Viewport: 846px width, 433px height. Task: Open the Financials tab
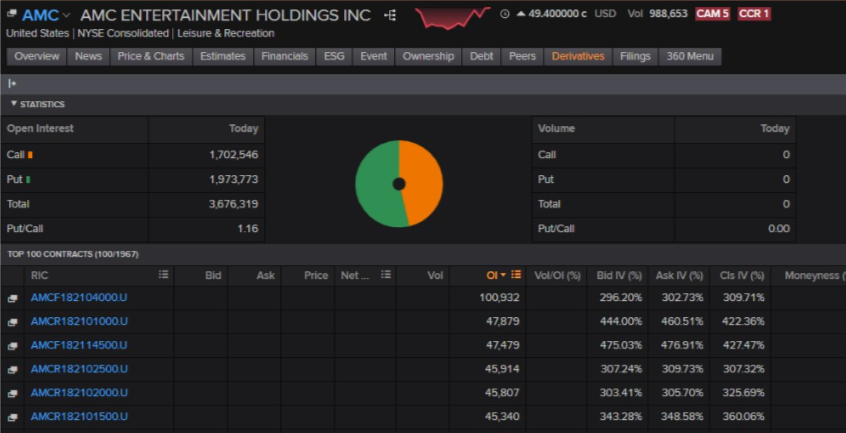(x=284, y=56)
